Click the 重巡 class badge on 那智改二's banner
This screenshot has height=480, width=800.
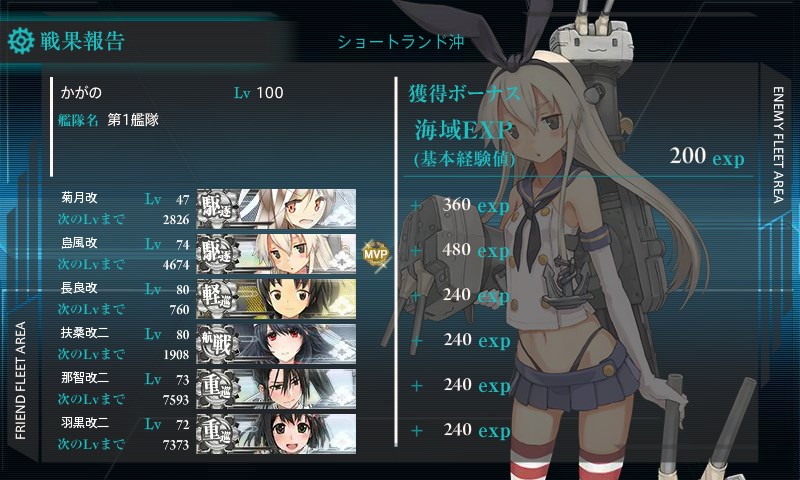click(x=218, y=388)
